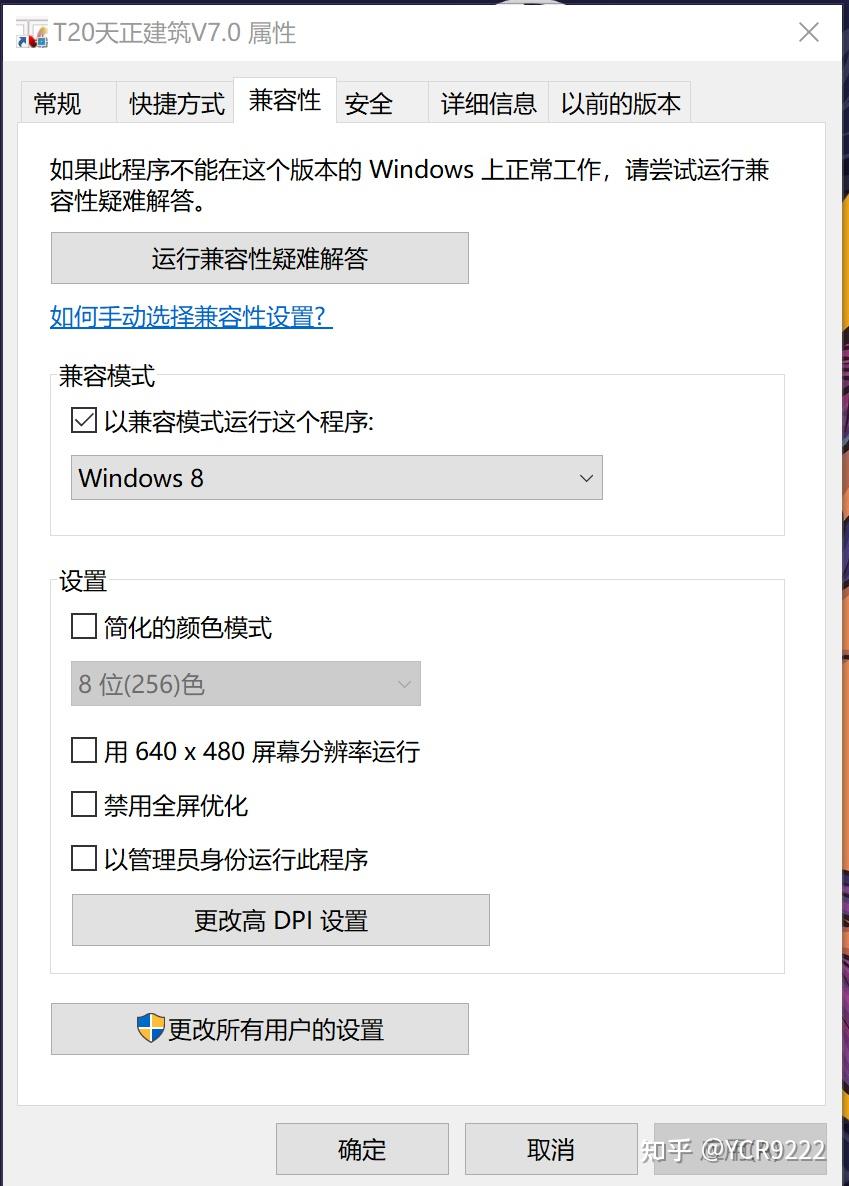
Task: Enable 以管理员身份运行此程序
Action: pyautogui.click(x=83, y=858)
